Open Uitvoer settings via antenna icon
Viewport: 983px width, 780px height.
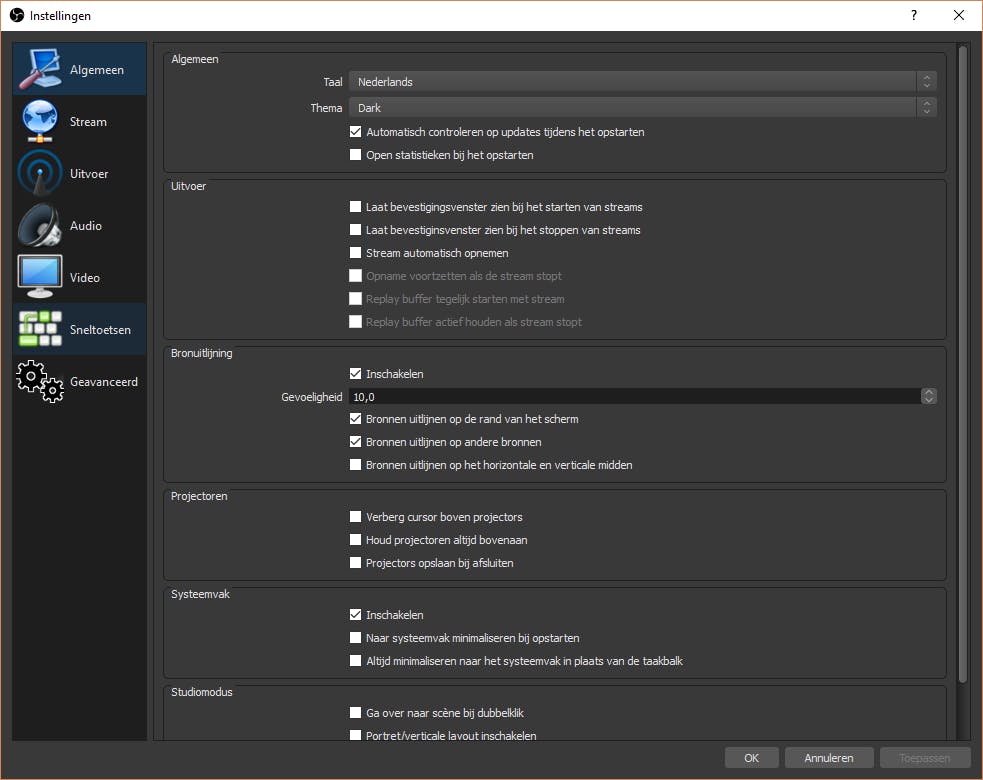(x=40, y=174)
